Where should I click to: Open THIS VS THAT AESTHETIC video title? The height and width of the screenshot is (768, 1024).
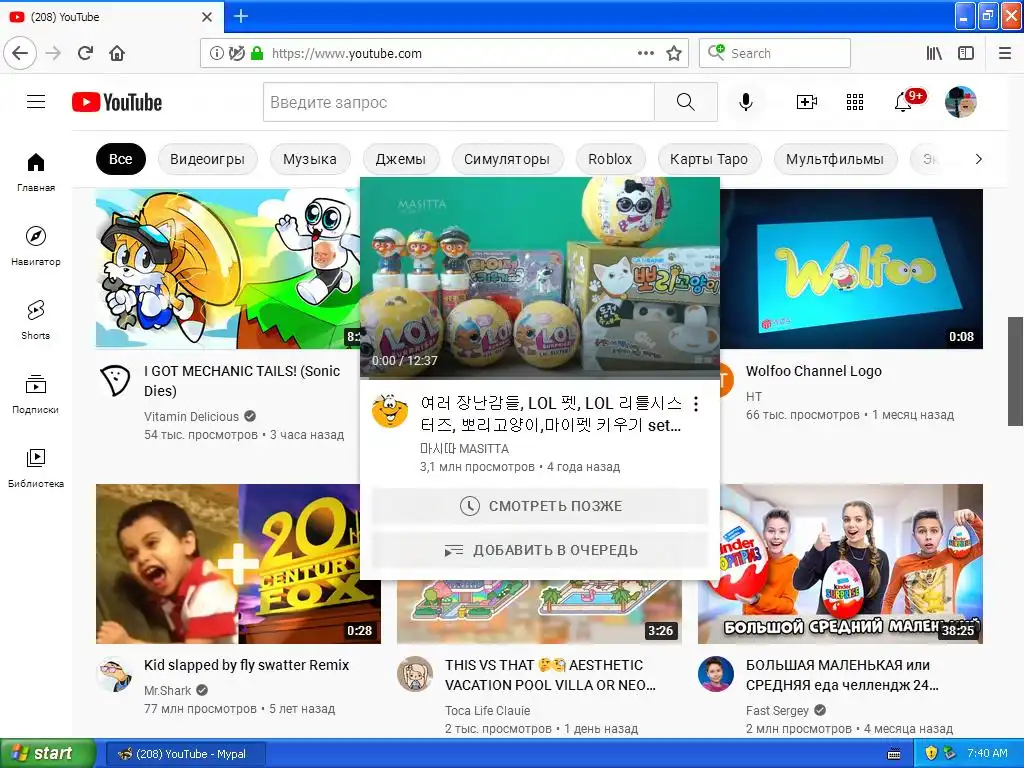point(550,675)
